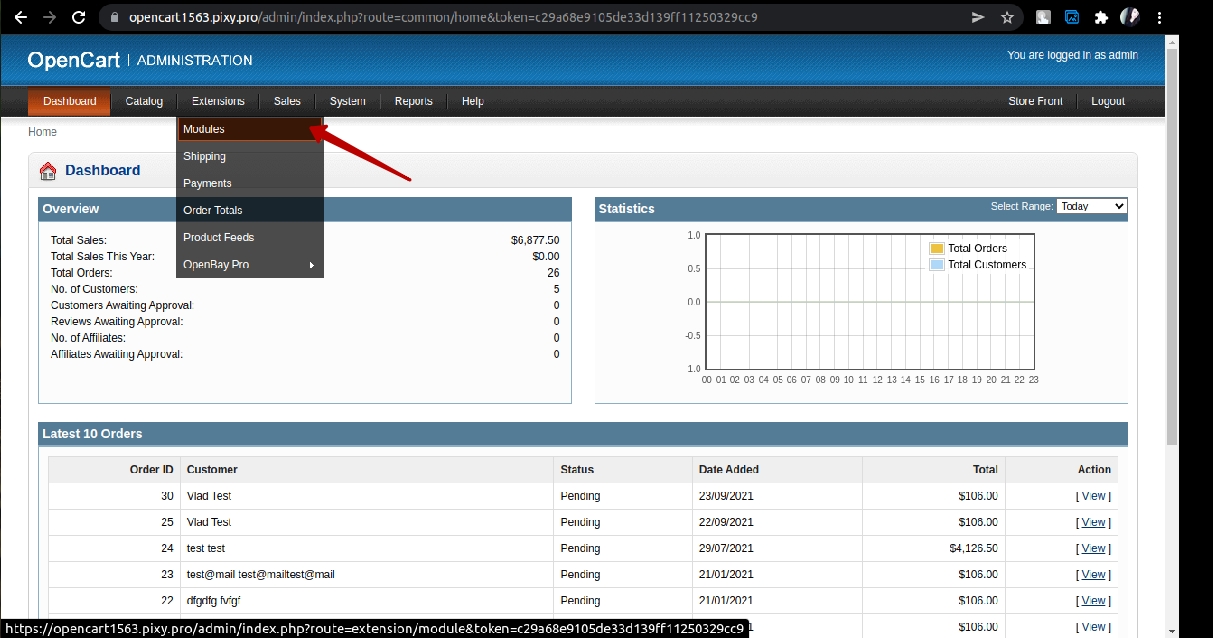The width and height of the screenshot is (1213, 638).
Task: View order 30 details
Action: click(1093, 496)
